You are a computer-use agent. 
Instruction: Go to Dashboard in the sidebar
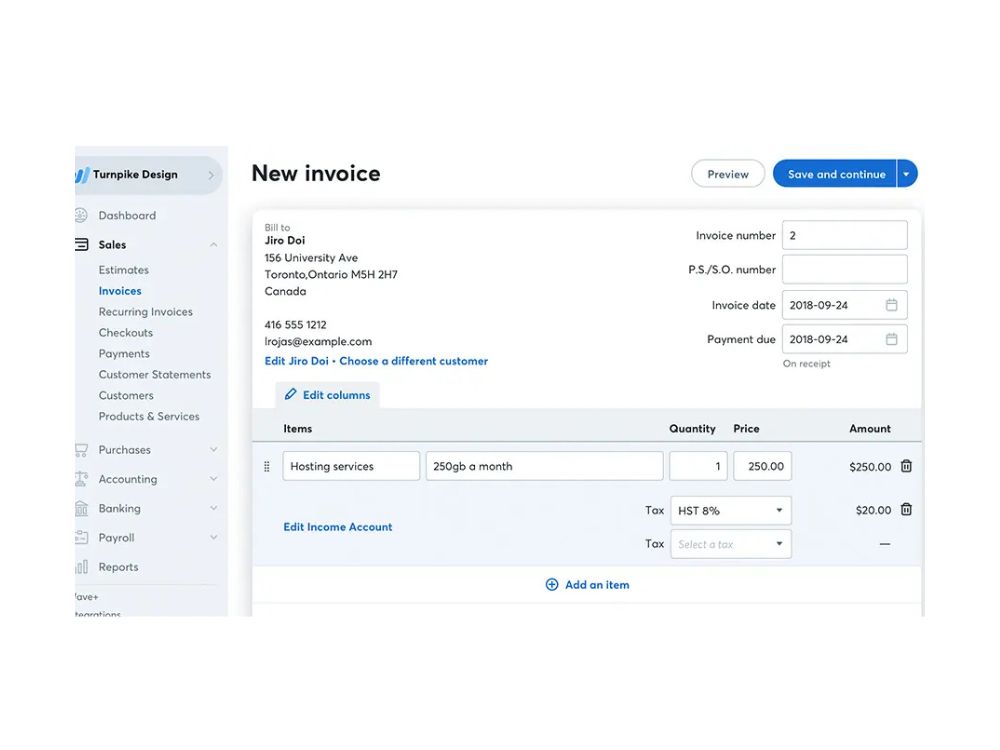(x=127, y=216)
